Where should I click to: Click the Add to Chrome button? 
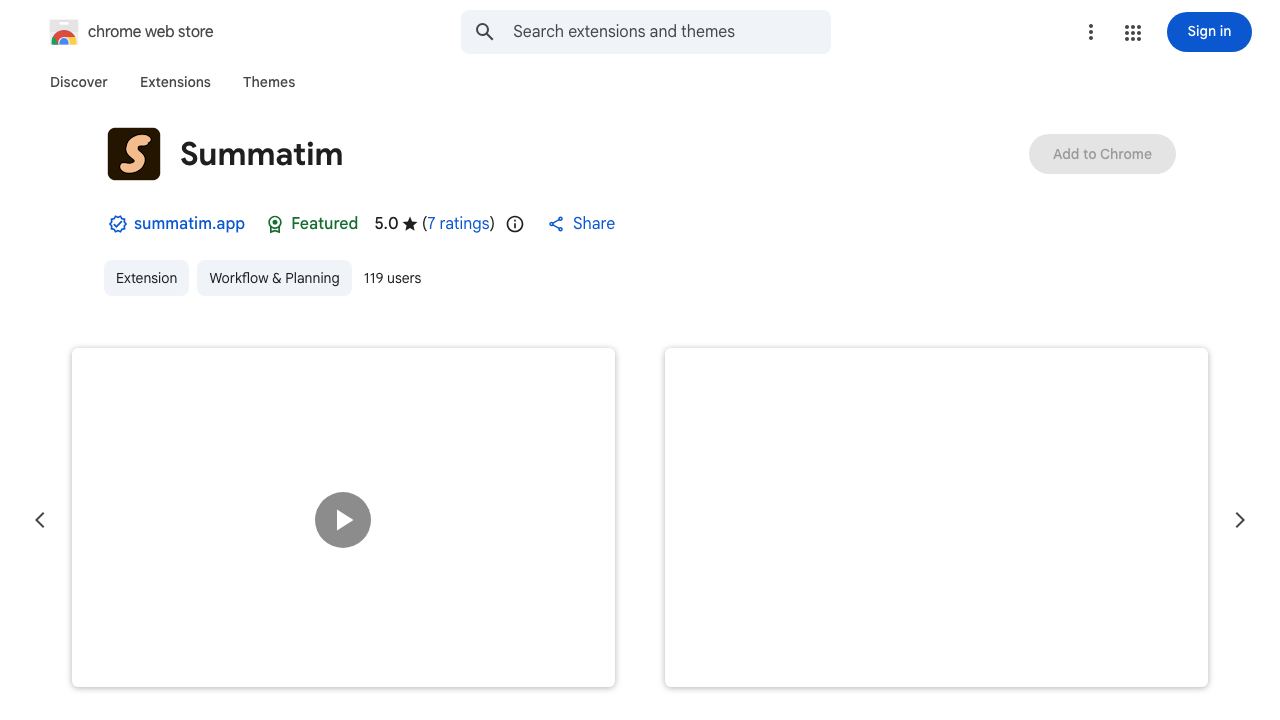pyautogui.click(x=1102, y=154)
